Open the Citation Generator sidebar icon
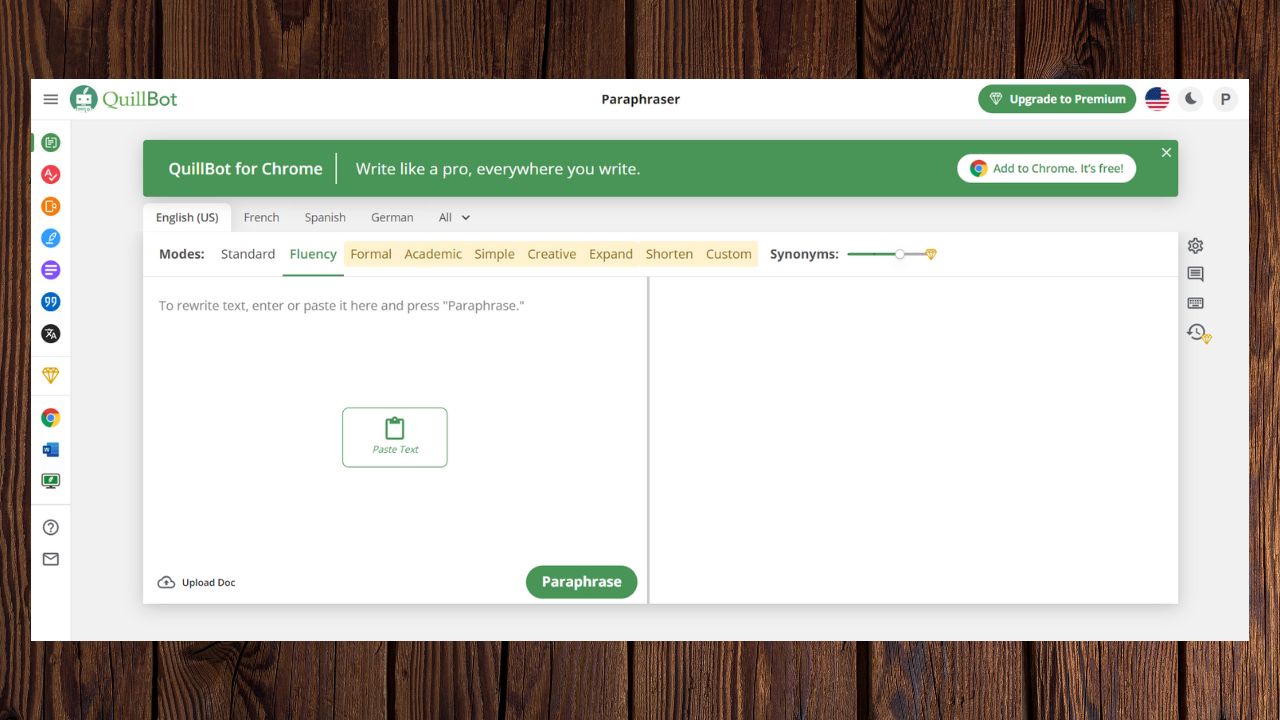Screen dimensions: 1280x720 click(x=51, y=302)
